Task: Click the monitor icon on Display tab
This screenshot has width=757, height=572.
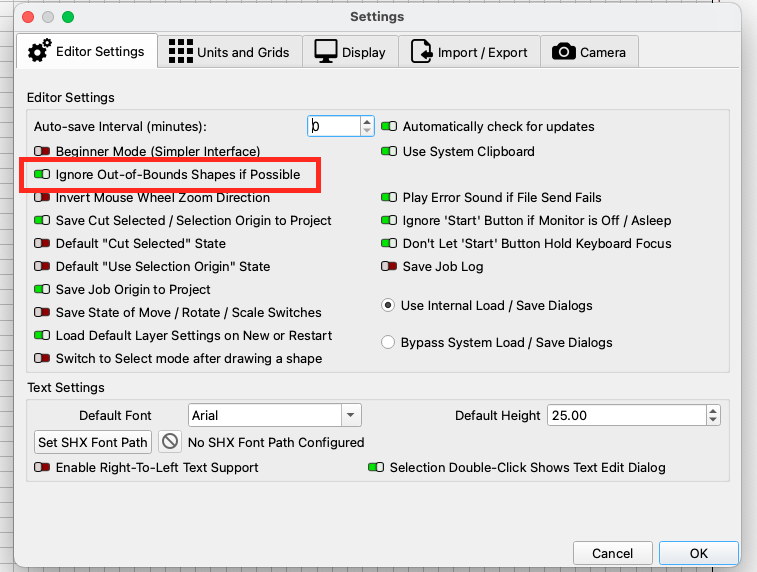Action: point(326,51)
